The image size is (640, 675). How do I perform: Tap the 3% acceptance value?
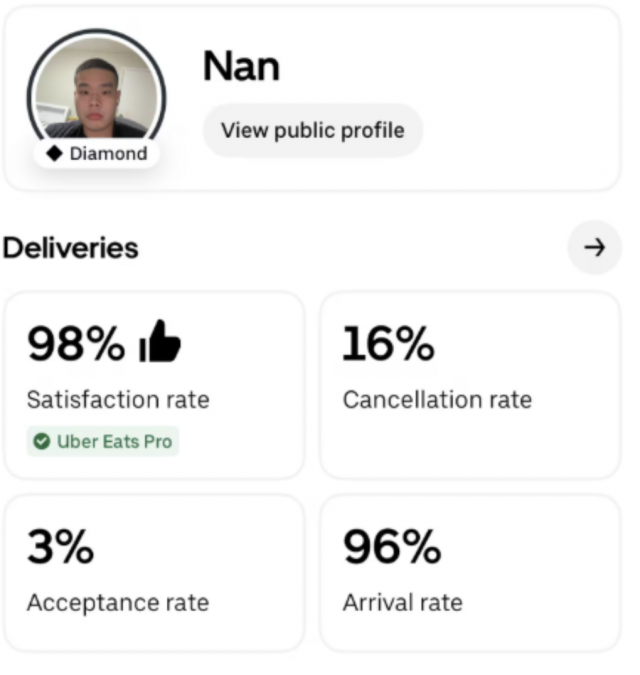click(60, 547)
